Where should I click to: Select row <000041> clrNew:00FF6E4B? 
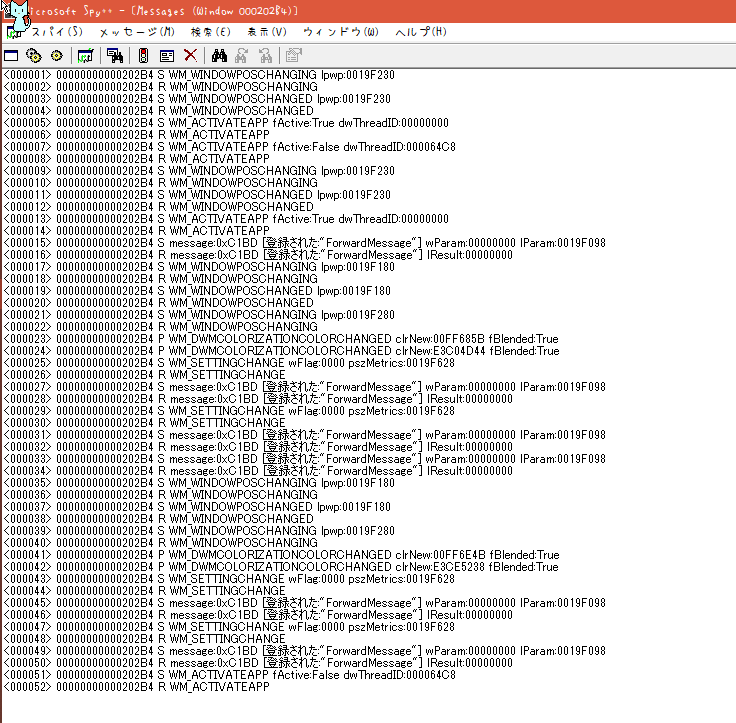(282, 555)
